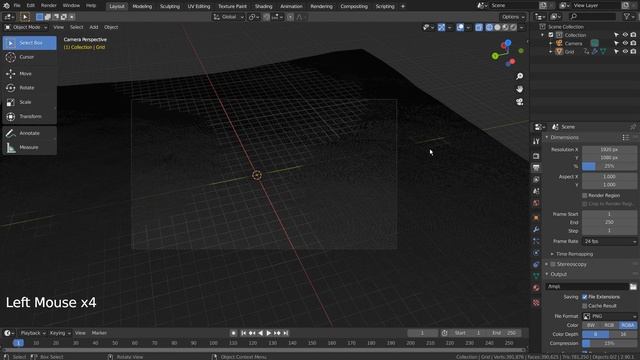Open the Tool properties tab icon
The height and width of the screenshot is (360, 640).
[536, 141]
